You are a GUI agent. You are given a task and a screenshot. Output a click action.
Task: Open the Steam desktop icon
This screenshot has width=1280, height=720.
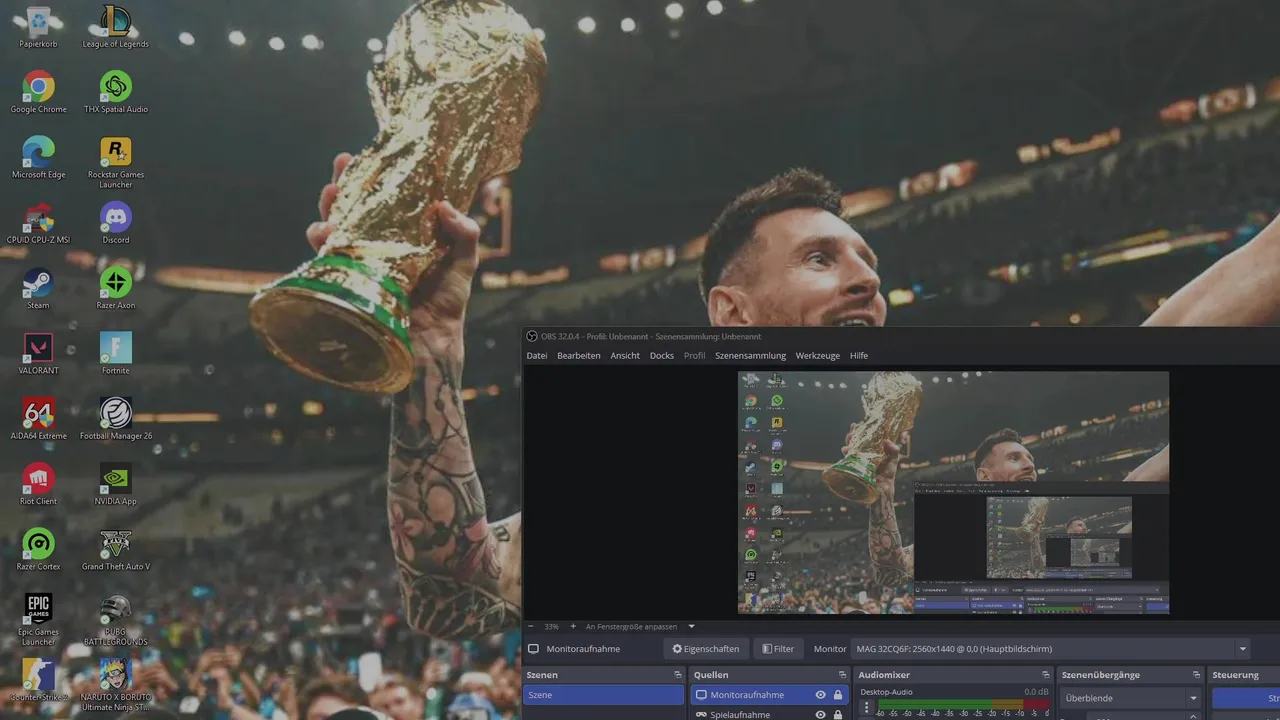click(38, 288)
